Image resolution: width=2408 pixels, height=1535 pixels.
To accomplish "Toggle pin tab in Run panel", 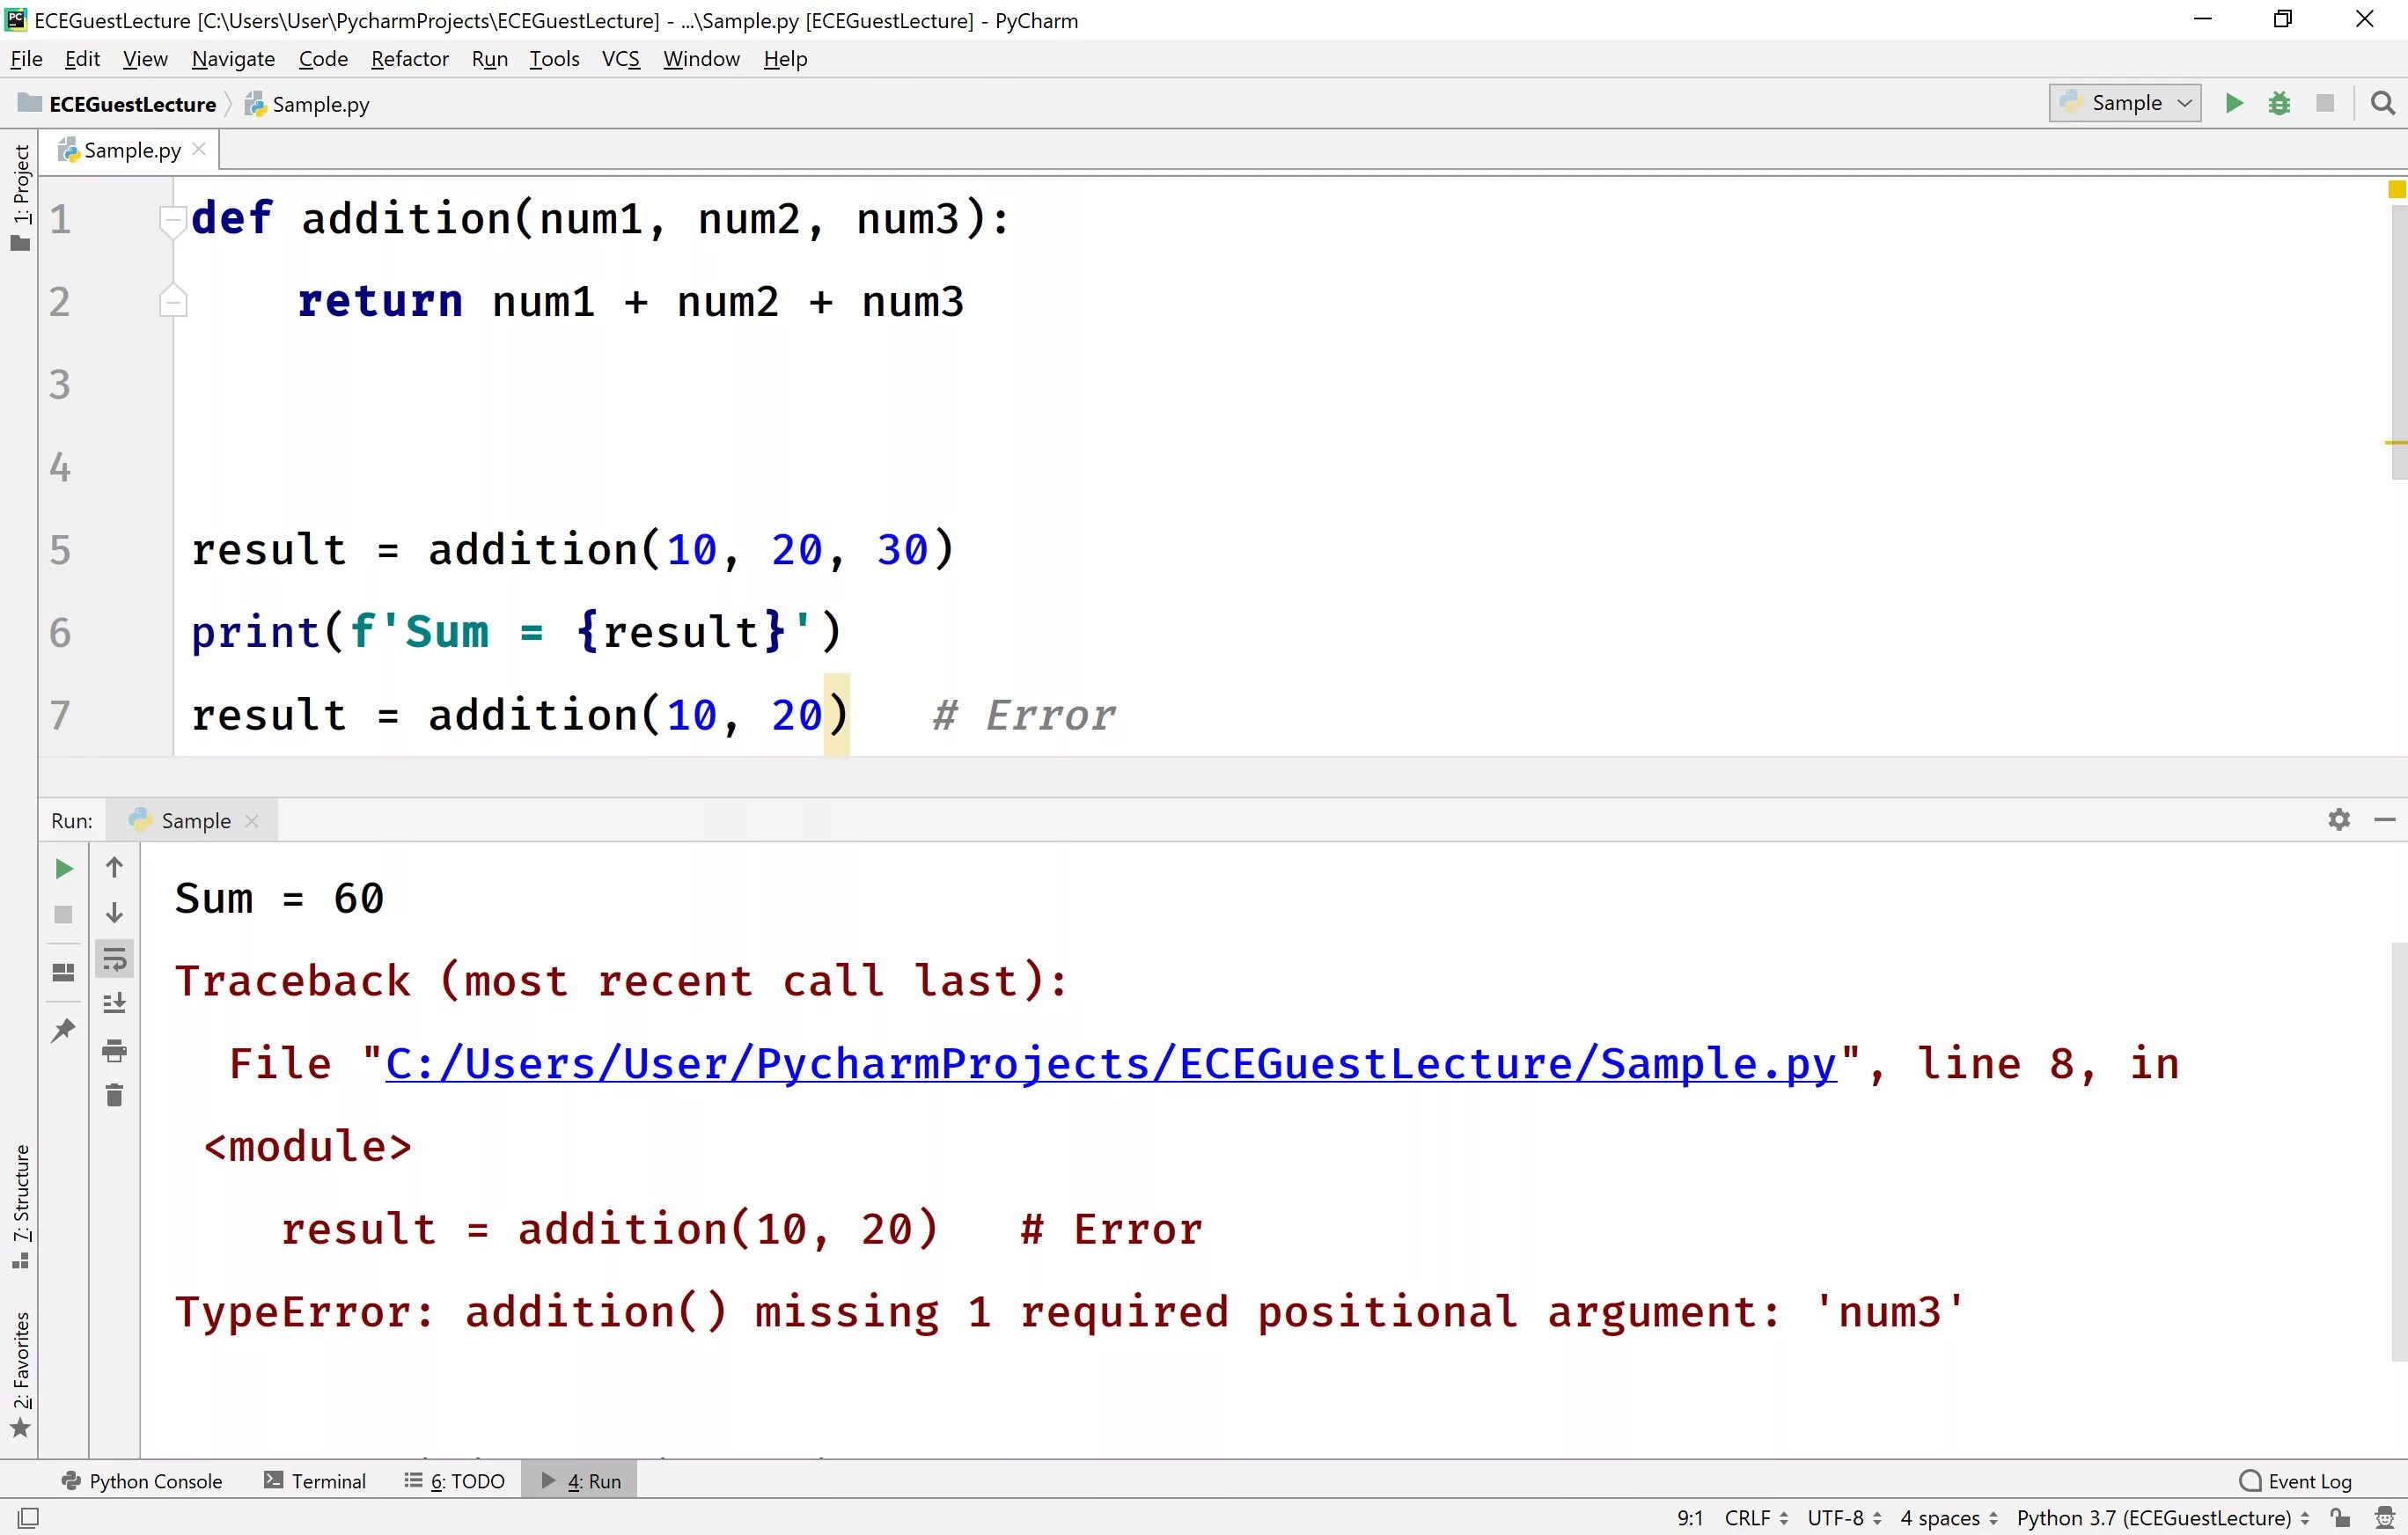I will coord(63,1030).
